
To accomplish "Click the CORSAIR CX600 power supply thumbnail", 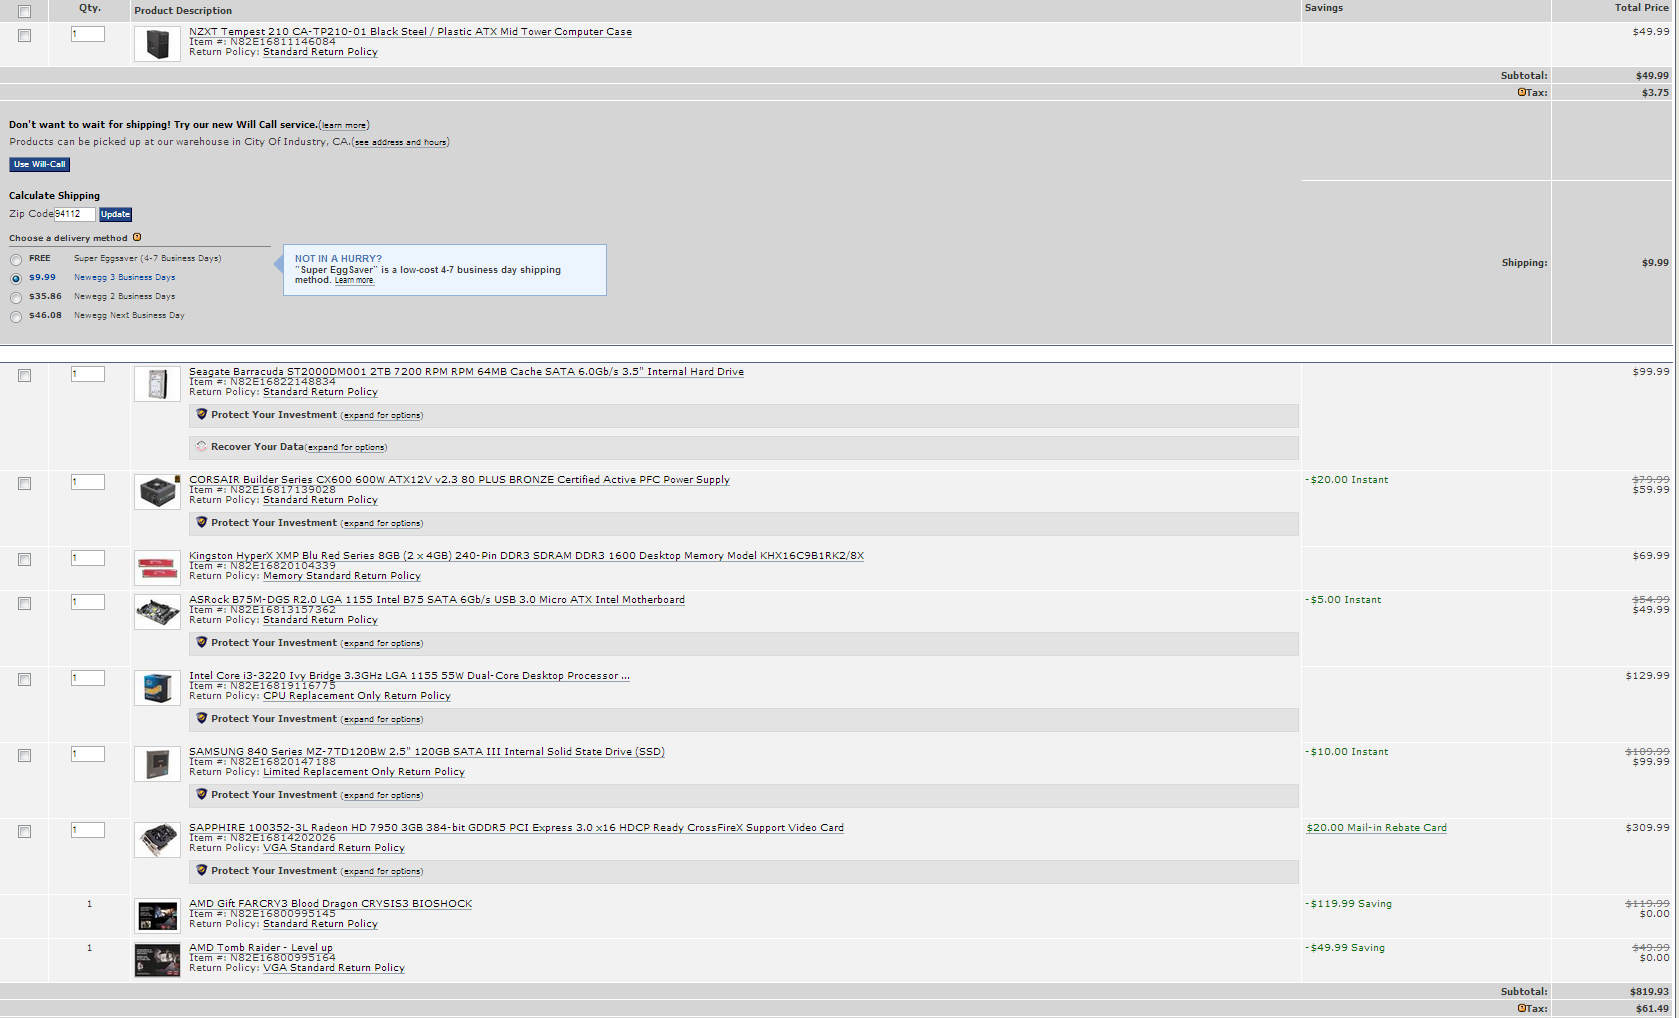I will click(157, 492).
